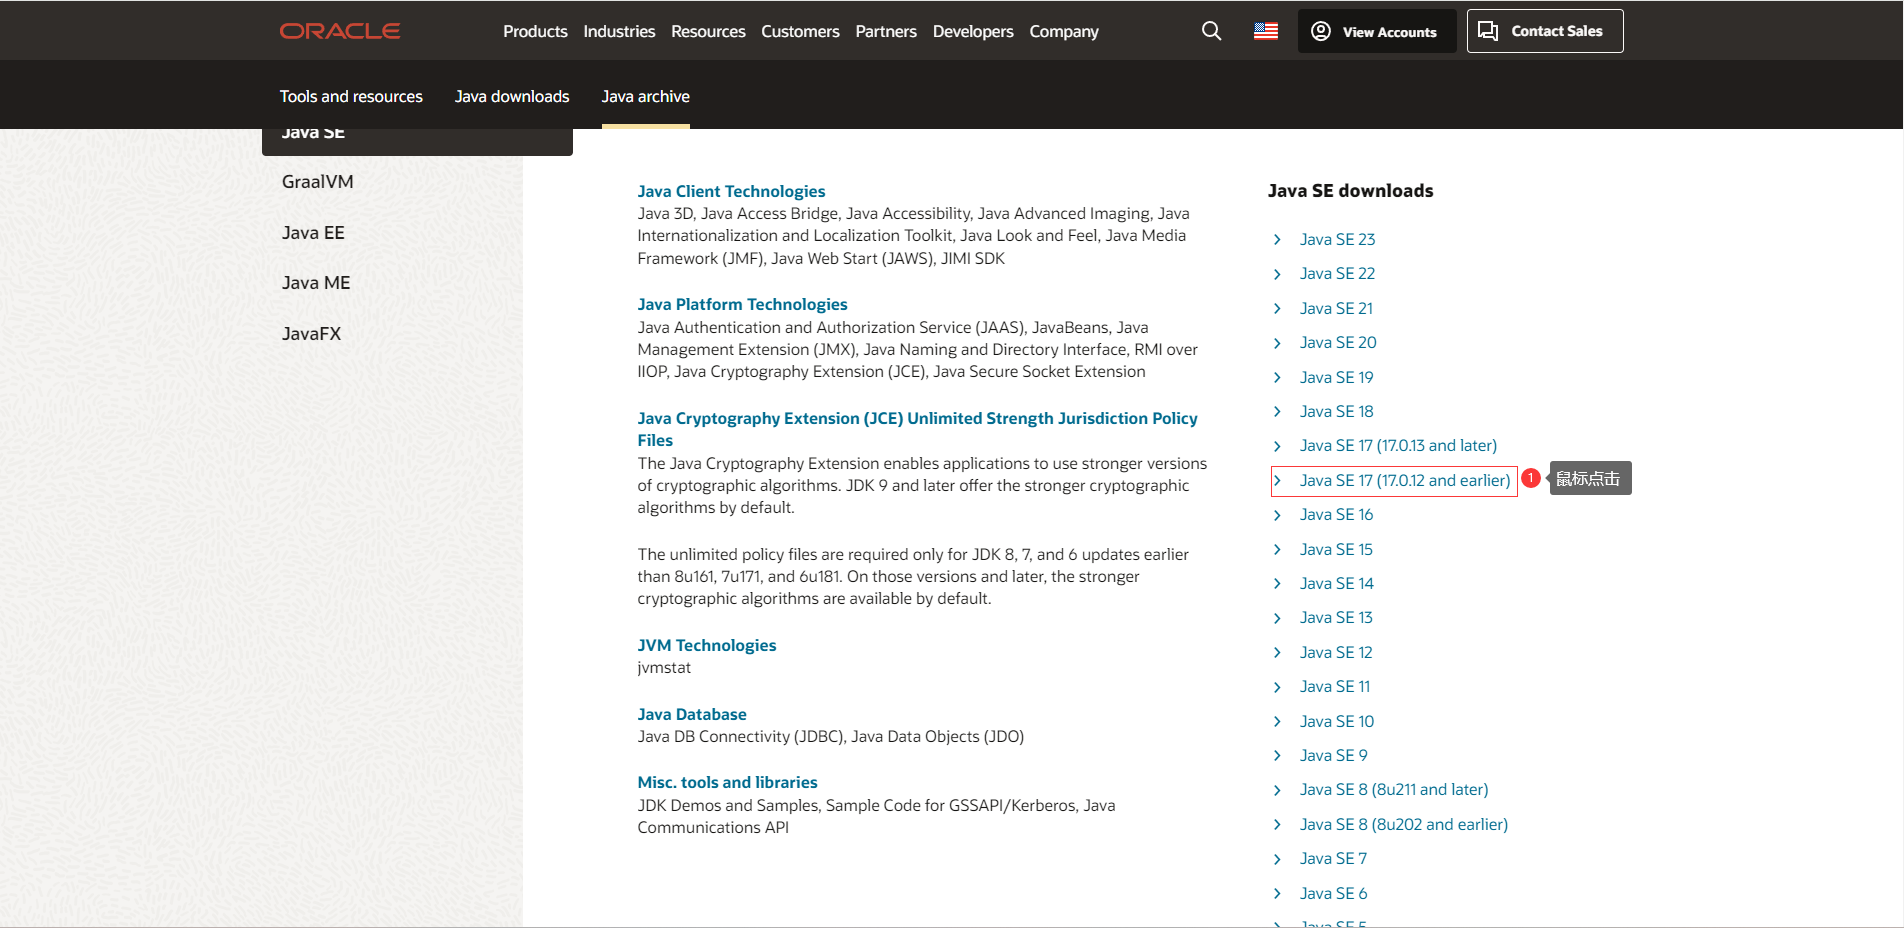Click the red number 1 annotation badge

click(x=1530, y=479)
